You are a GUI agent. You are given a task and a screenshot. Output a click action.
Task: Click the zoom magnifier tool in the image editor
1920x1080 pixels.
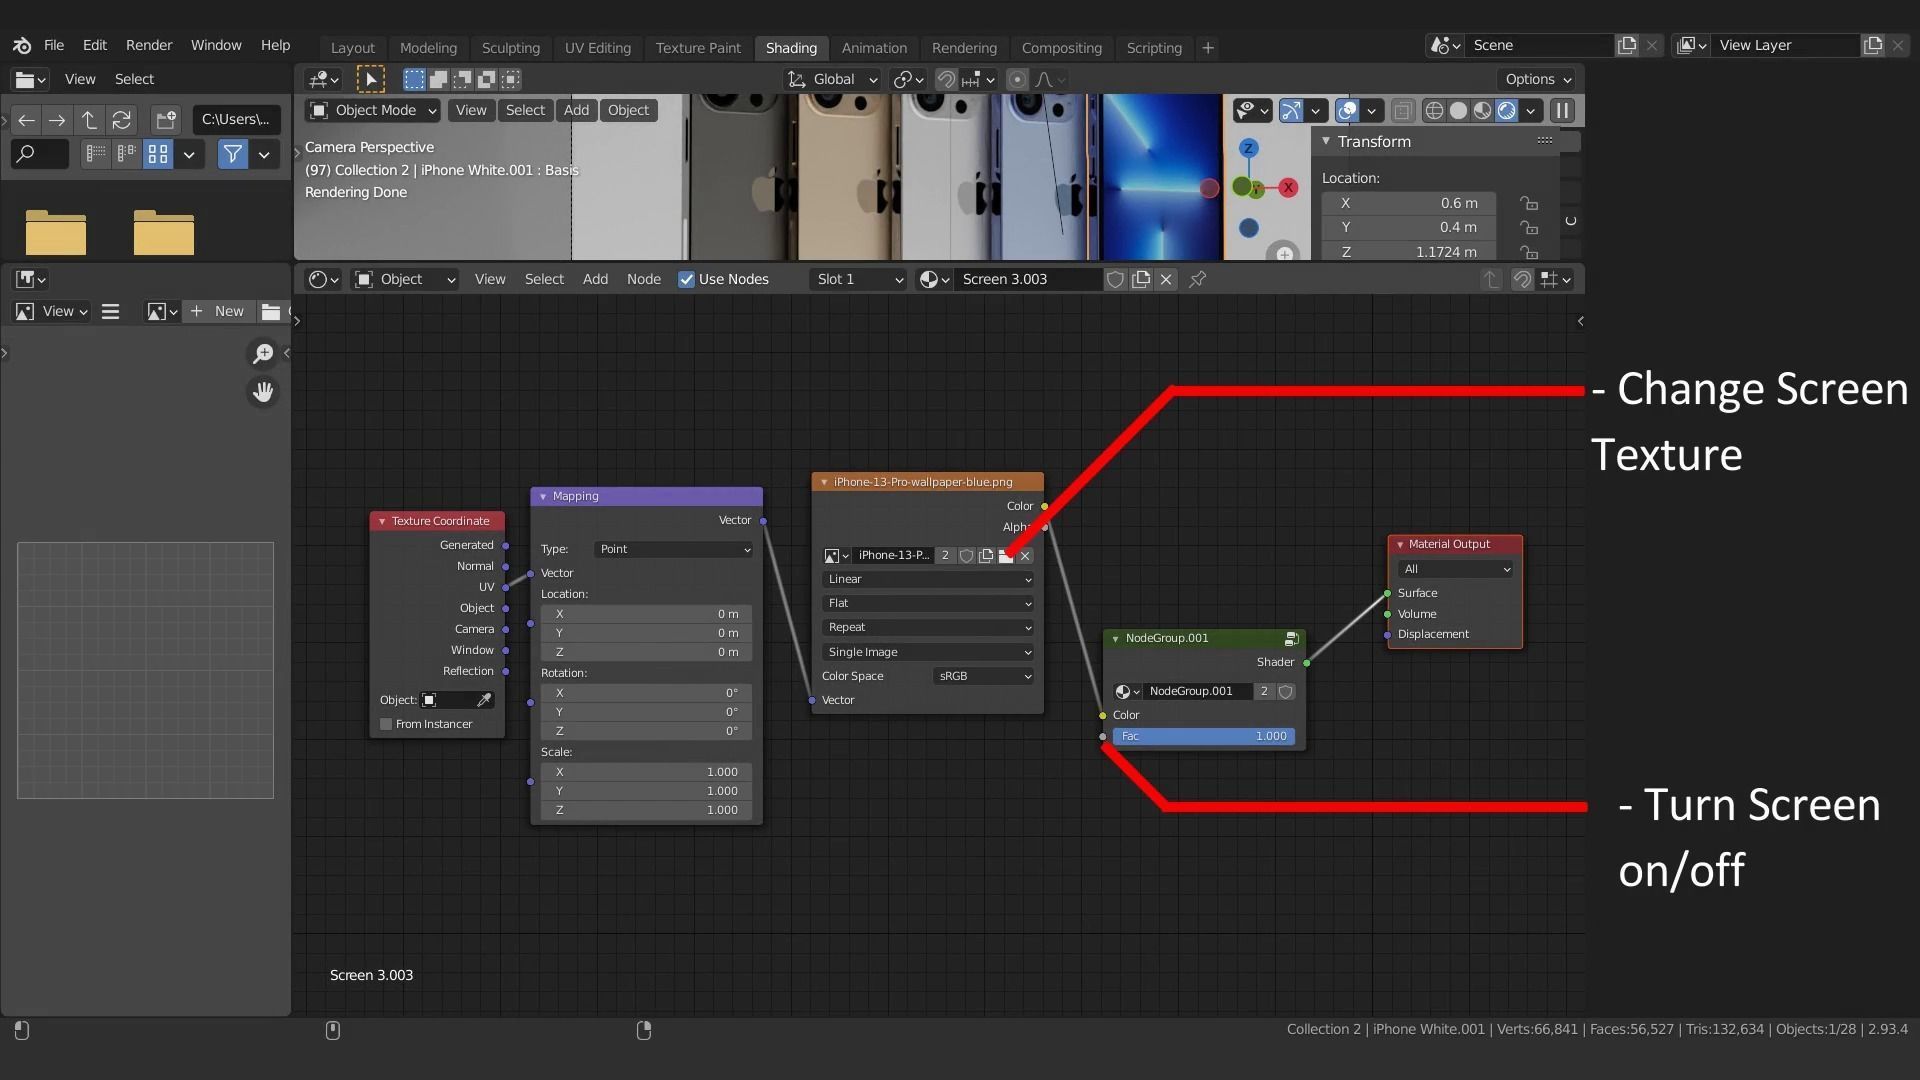tap(263, 354)
